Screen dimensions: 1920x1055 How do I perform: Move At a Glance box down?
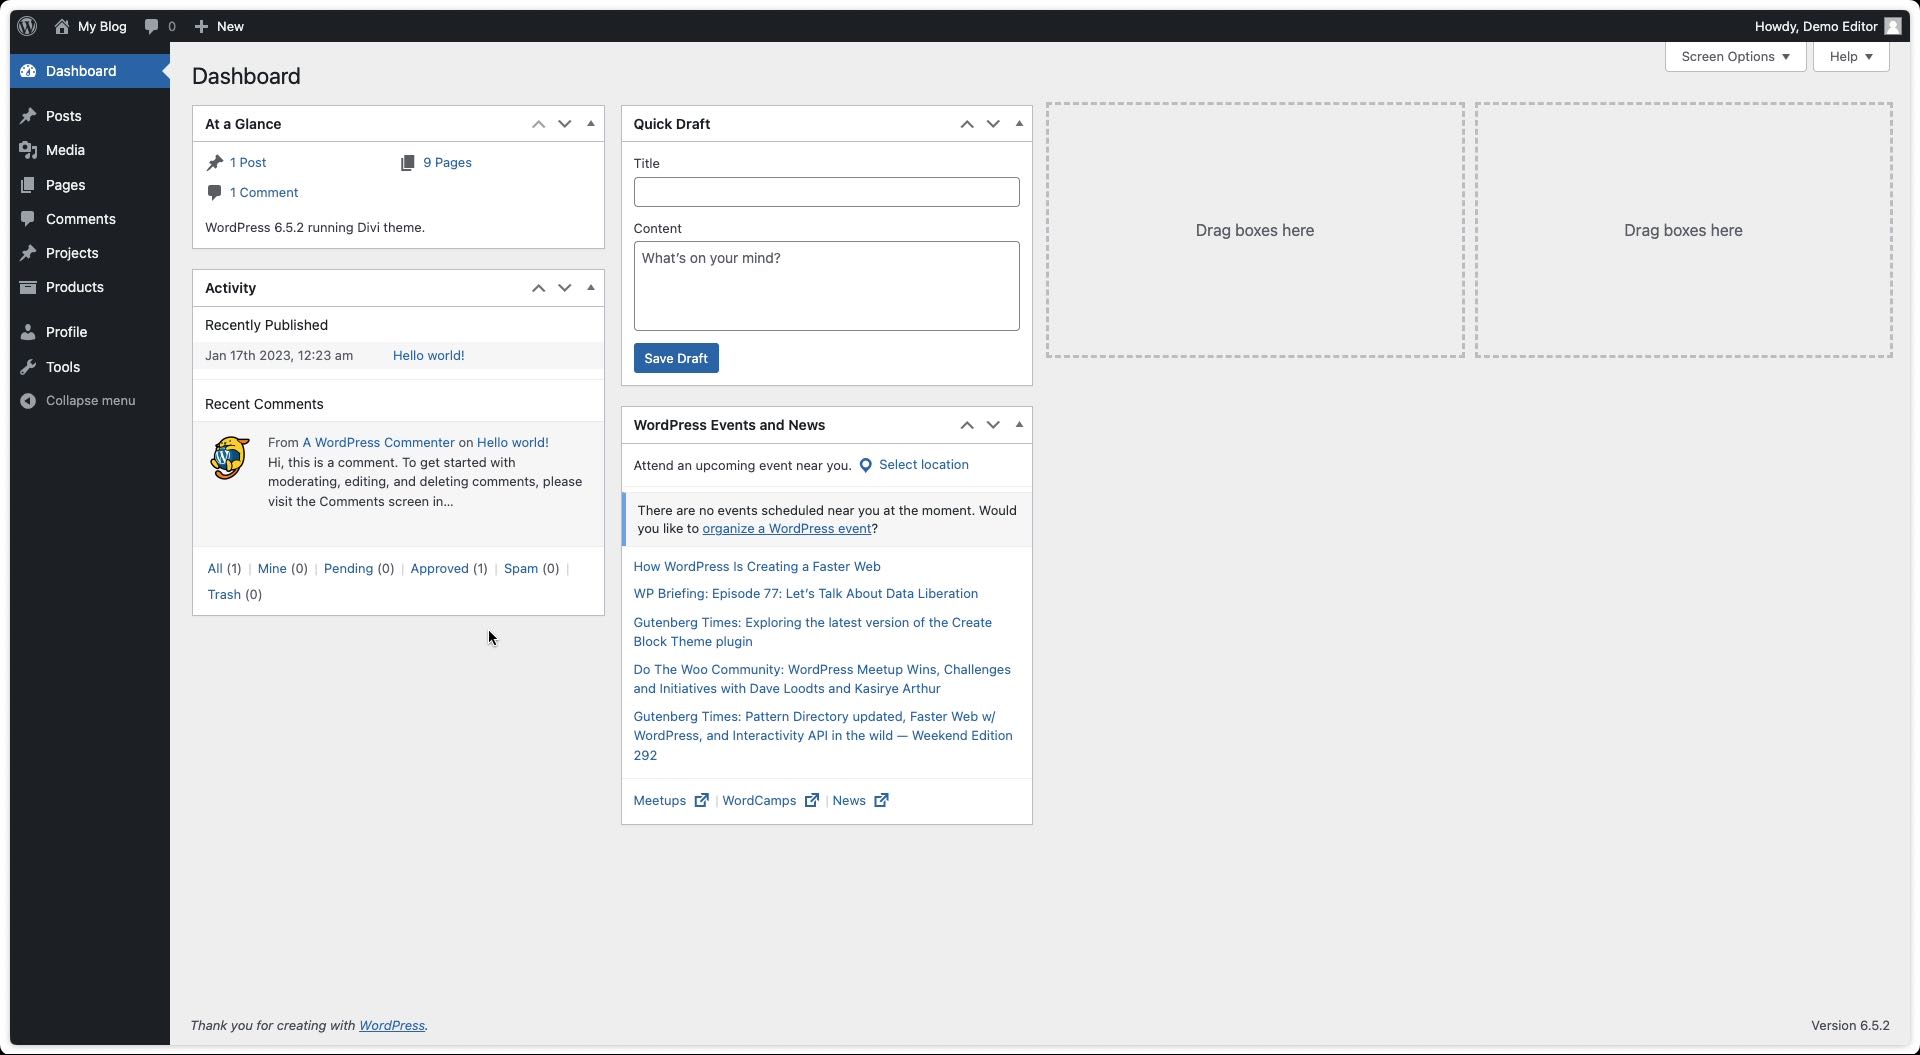[565, 124]
